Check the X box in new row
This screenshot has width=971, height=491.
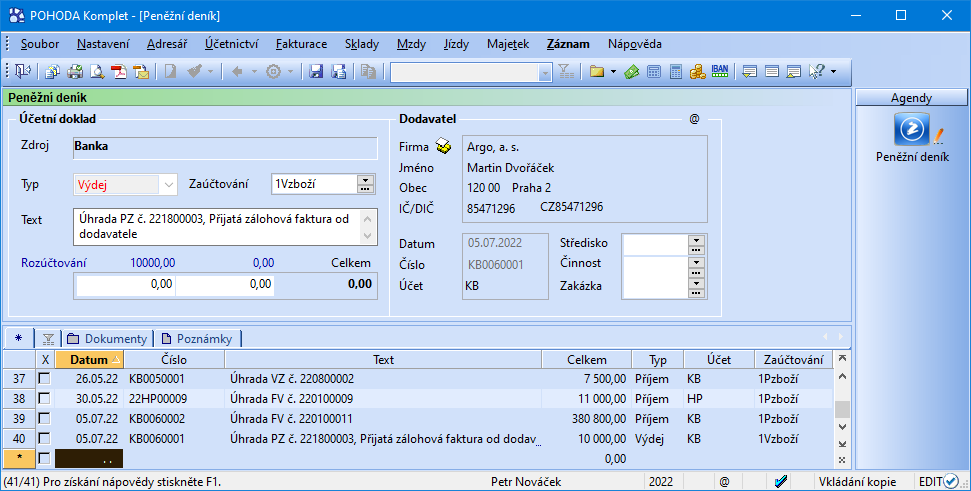pyautogui.click(x=45, y=459)
